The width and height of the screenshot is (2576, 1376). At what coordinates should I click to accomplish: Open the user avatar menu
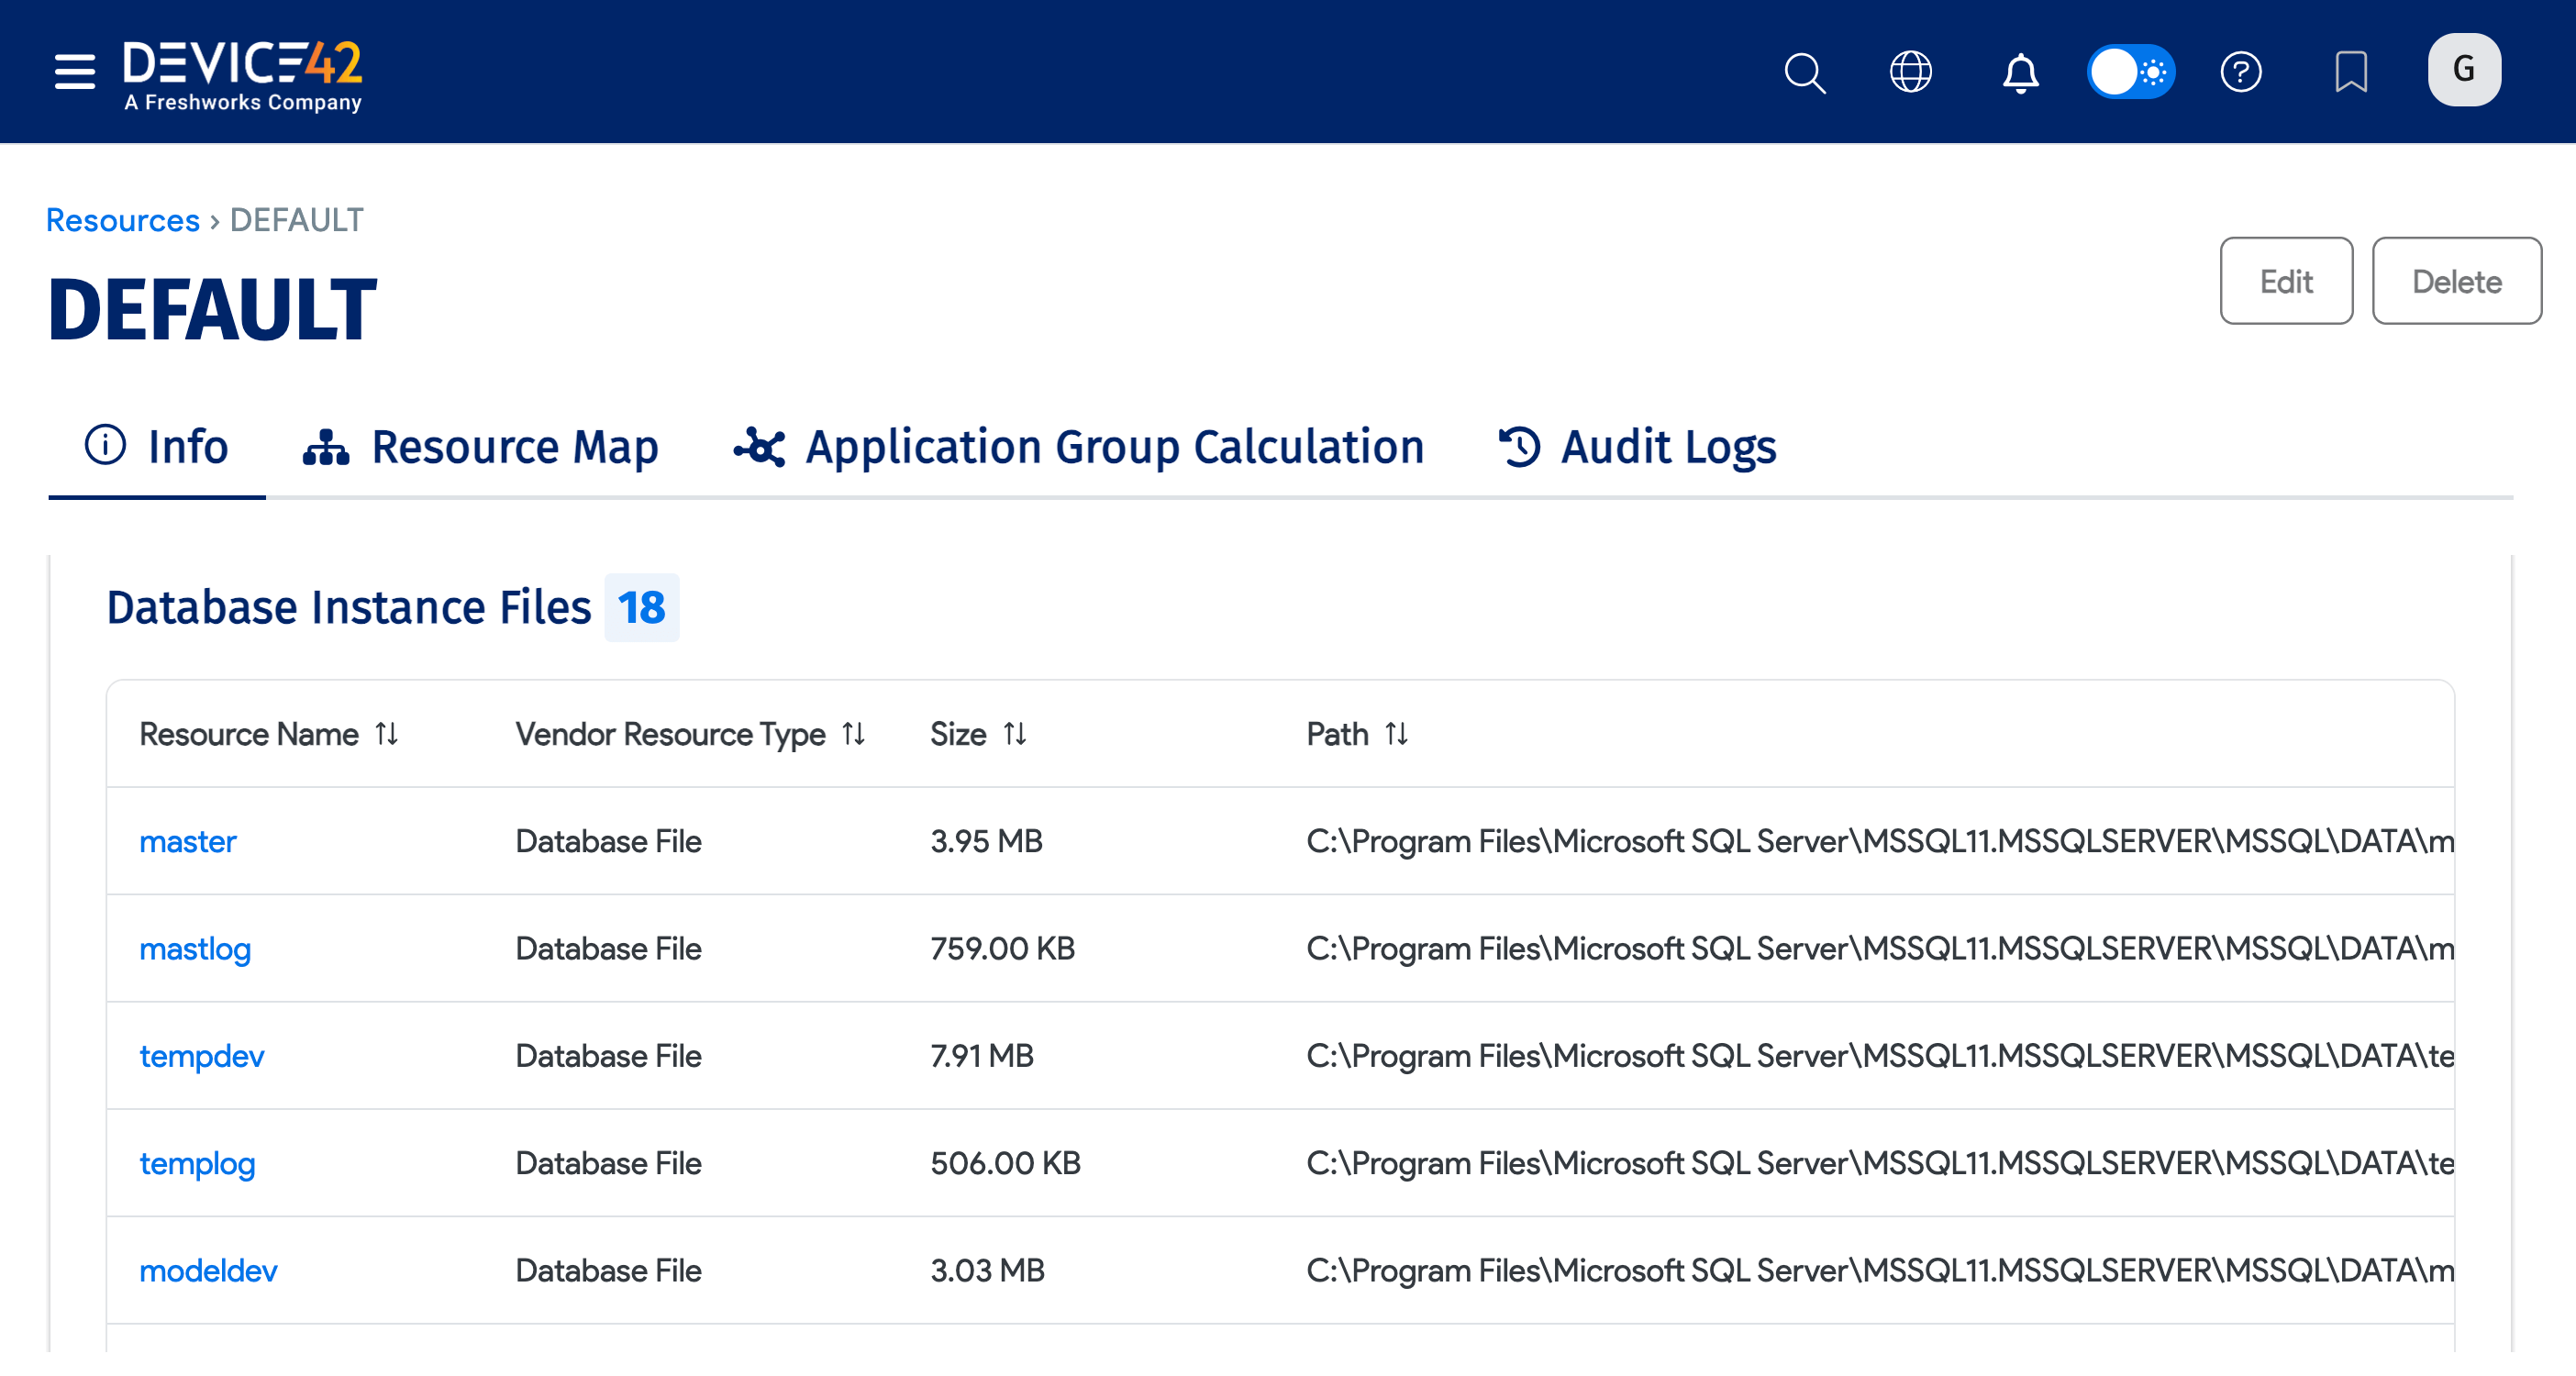pyautogui.click(x=2464, y=69)
